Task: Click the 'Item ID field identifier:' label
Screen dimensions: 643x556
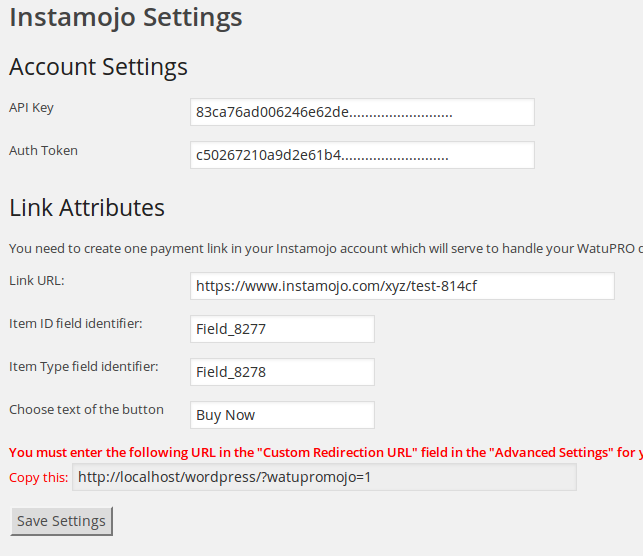Action: coord(76,324)
